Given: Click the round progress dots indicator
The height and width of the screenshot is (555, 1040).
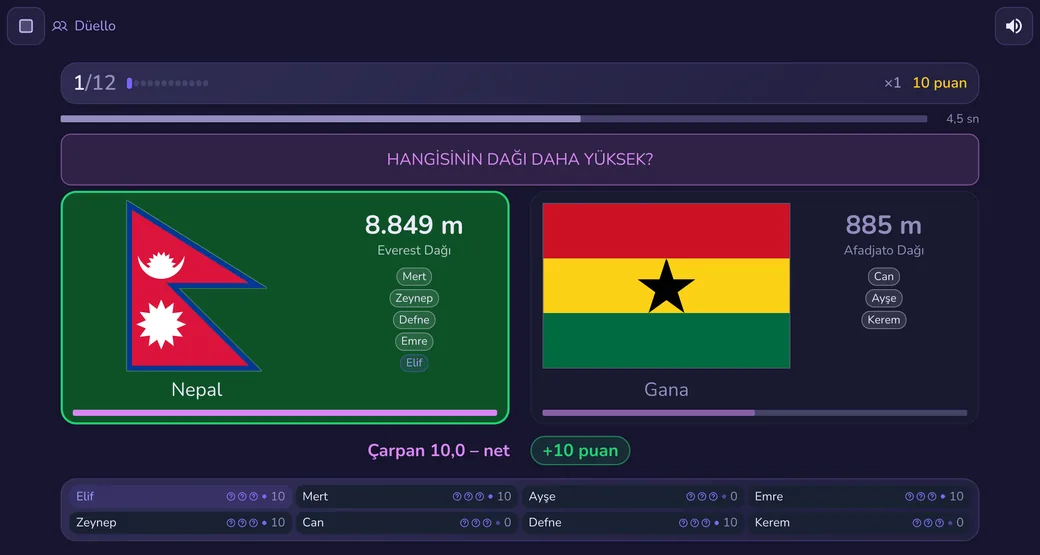Looking at the screenshot, I should 167,84.
